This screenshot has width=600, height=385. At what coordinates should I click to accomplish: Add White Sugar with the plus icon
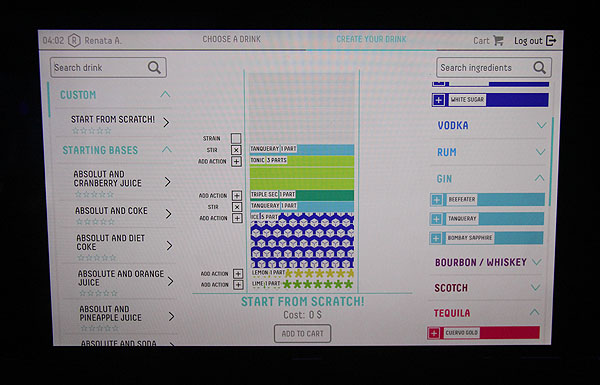point(439,100)
